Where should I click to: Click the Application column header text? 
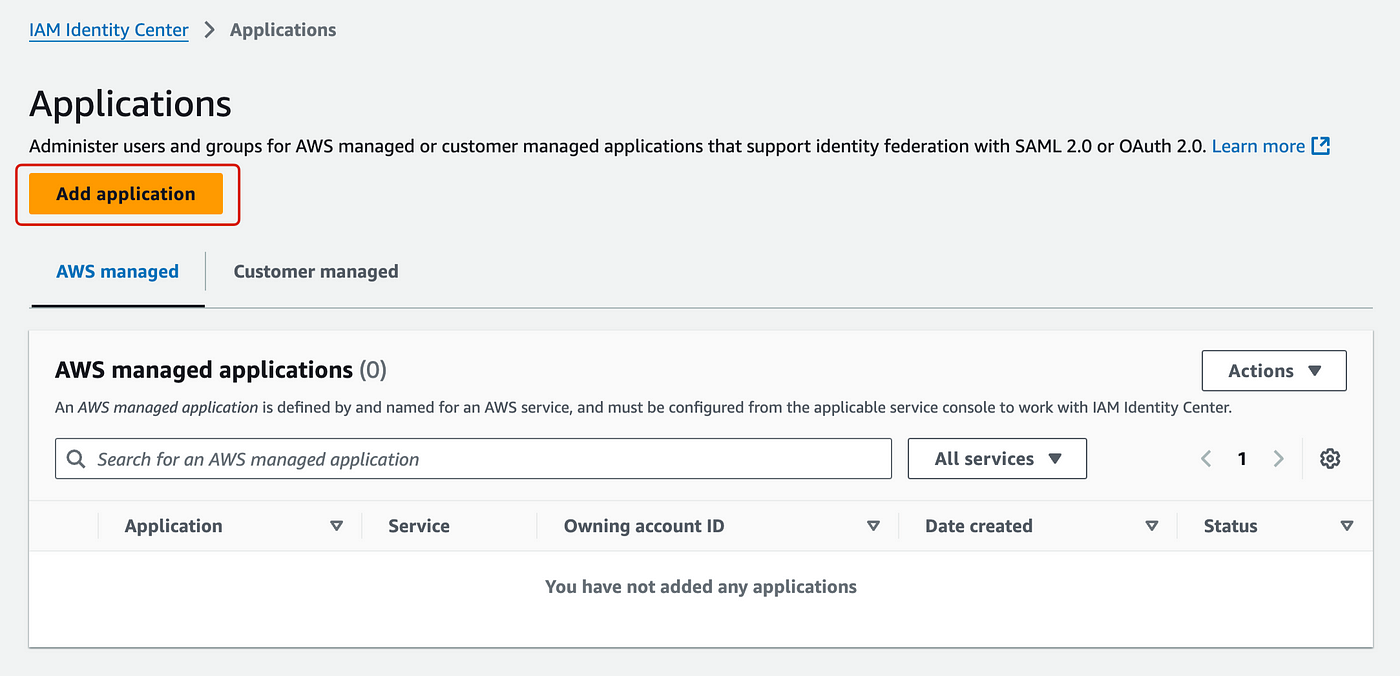coord(174,526)
